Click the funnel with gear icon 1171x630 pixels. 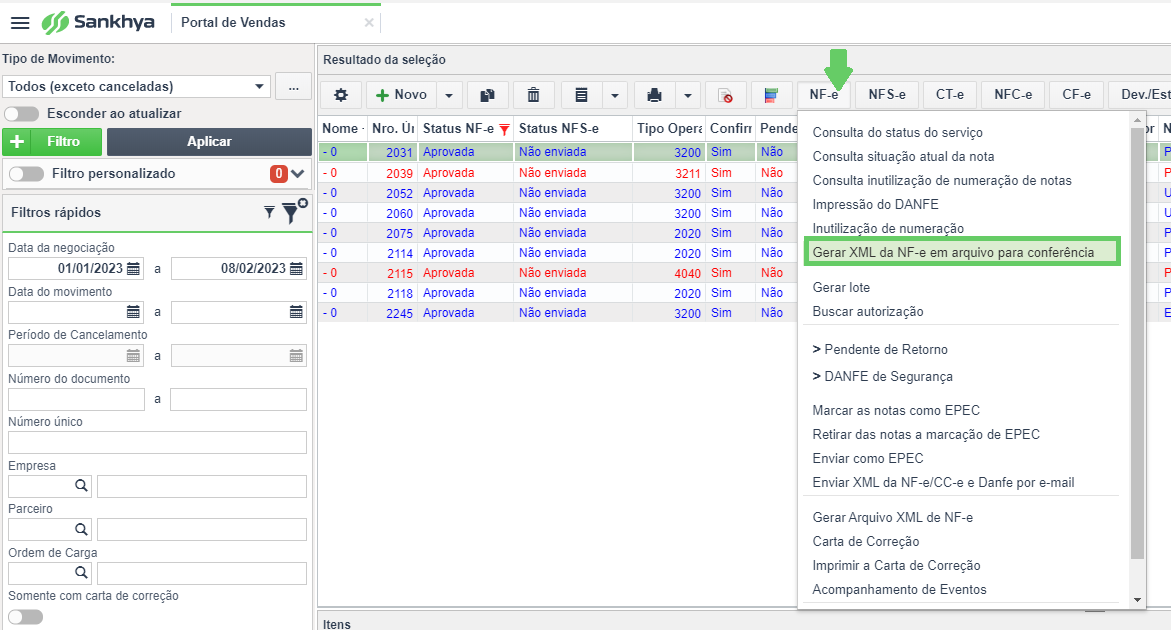293,212
